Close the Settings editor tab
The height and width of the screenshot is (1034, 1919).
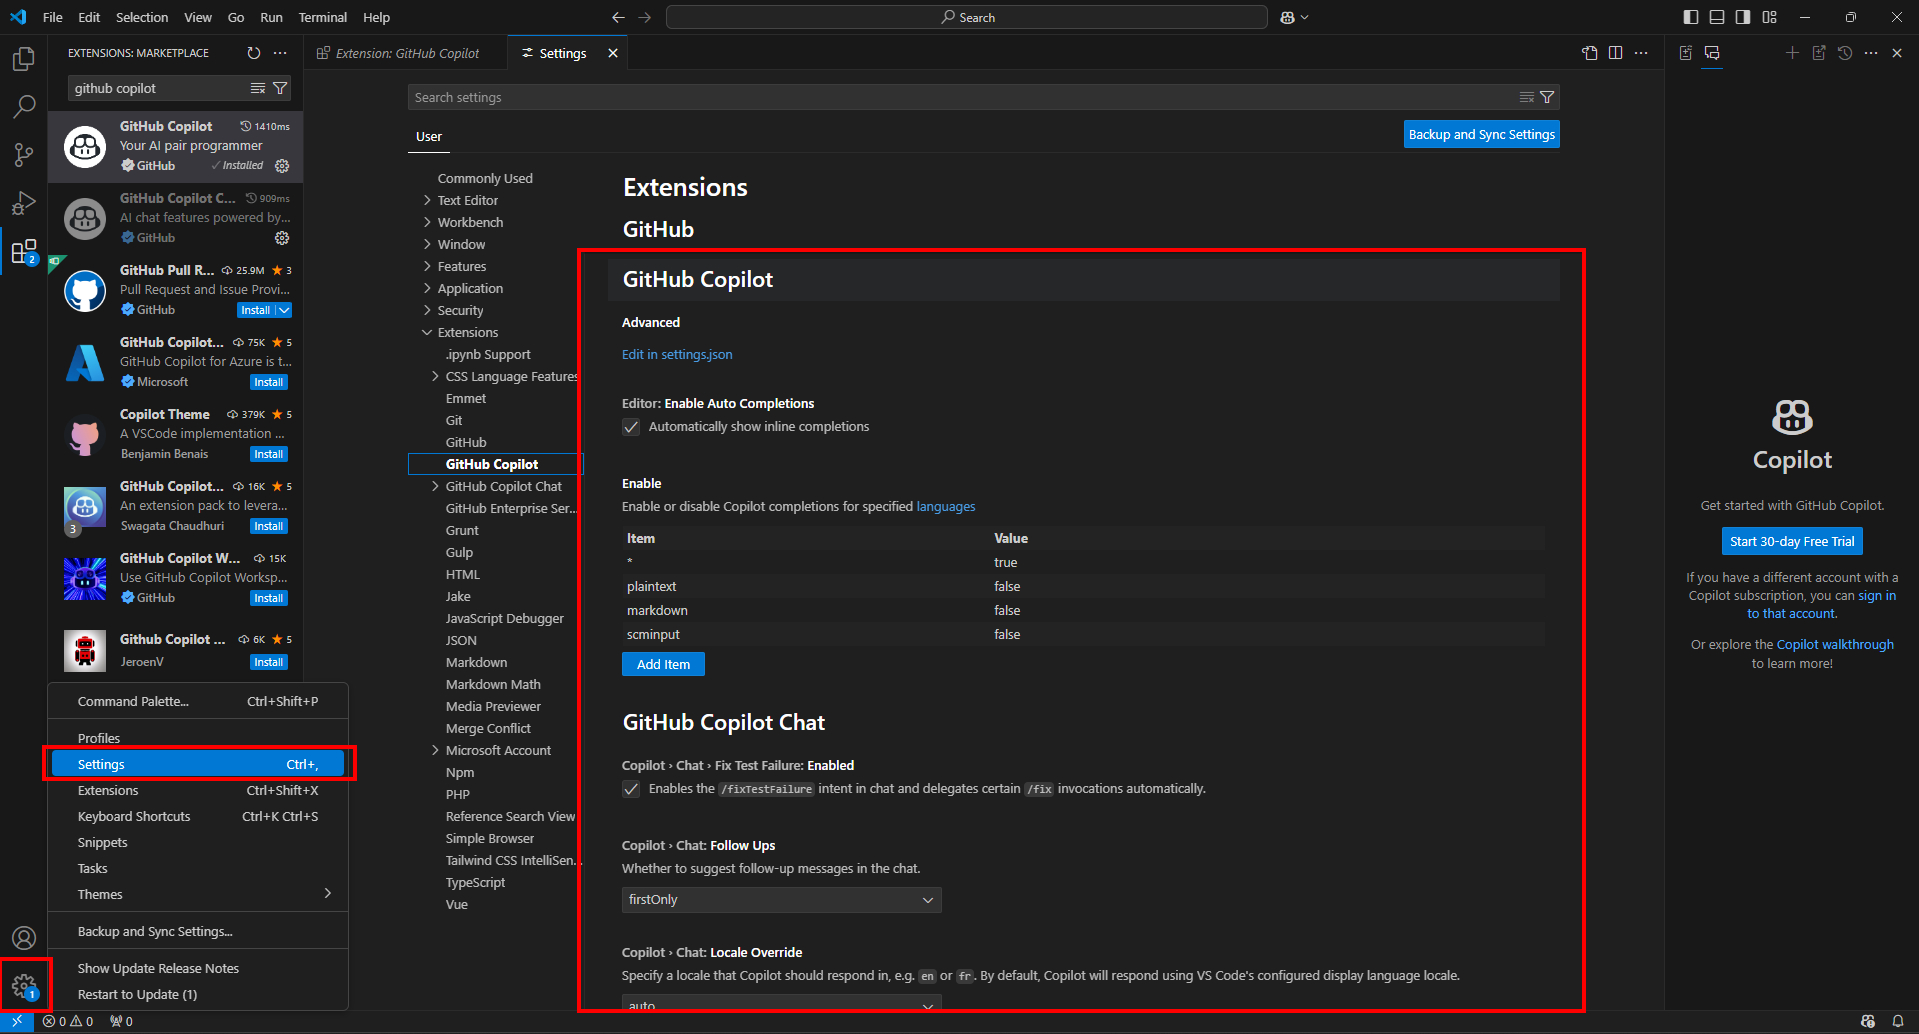pyautogui.click(x=613, y=53)
